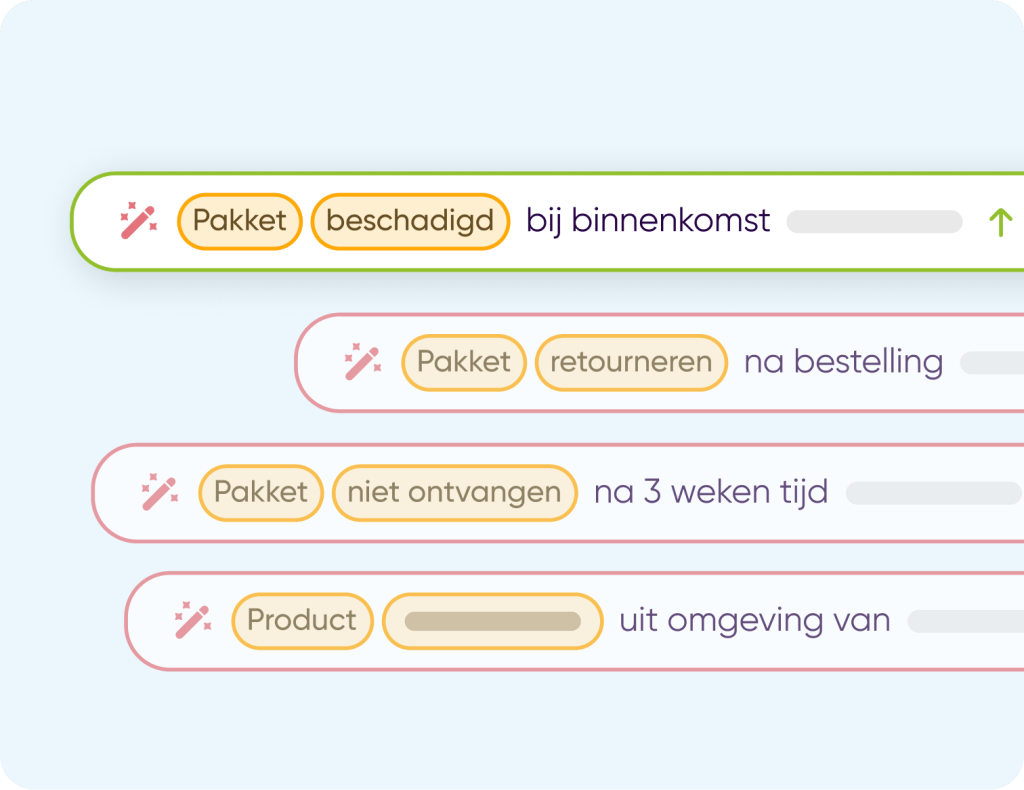
Task: Click the Pakket tag in the green-bordered row
Action: [x=240, y=221]
